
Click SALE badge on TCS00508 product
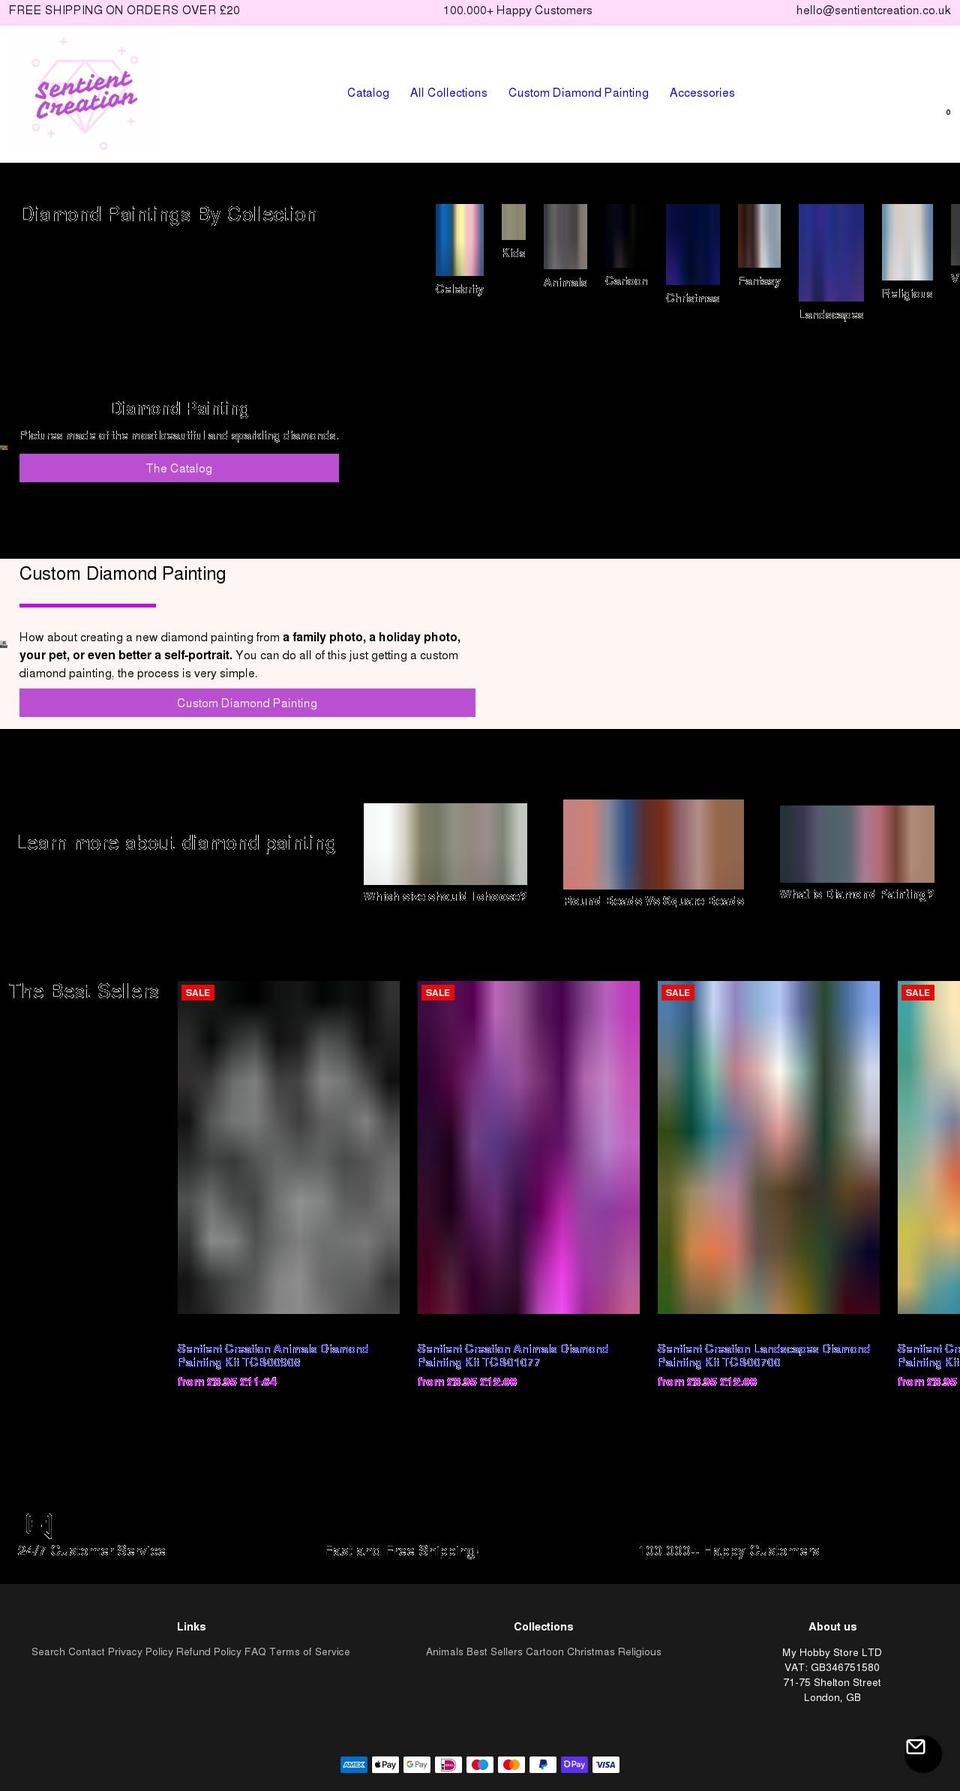pyautogui.click(x=198, y=992)
